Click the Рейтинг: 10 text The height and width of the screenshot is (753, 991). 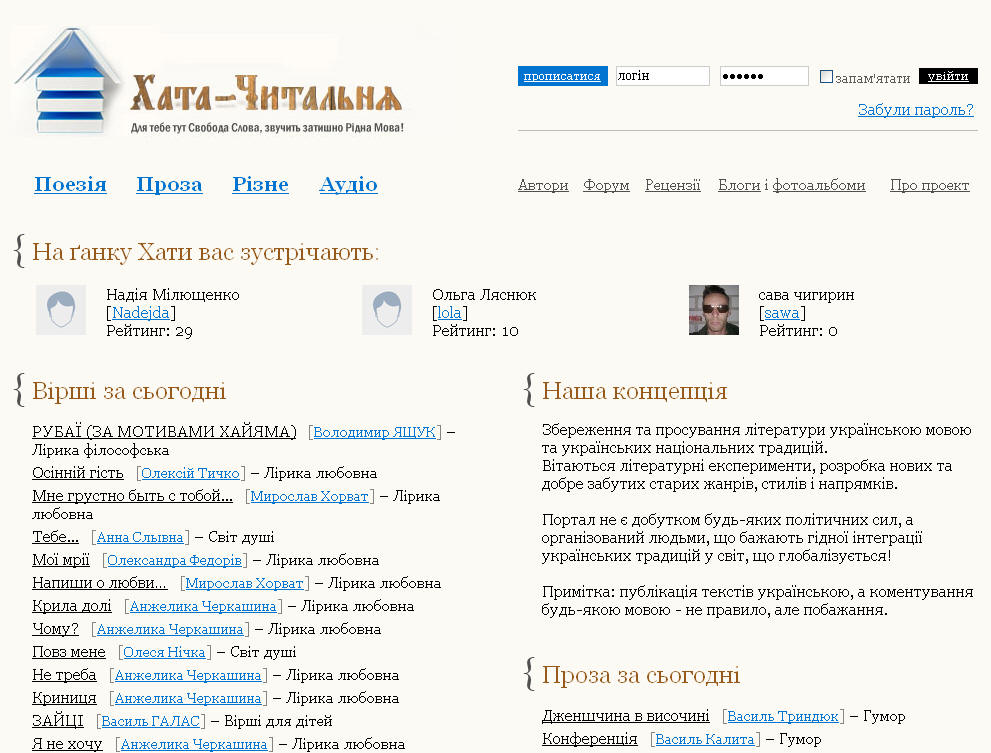[475, 331]
